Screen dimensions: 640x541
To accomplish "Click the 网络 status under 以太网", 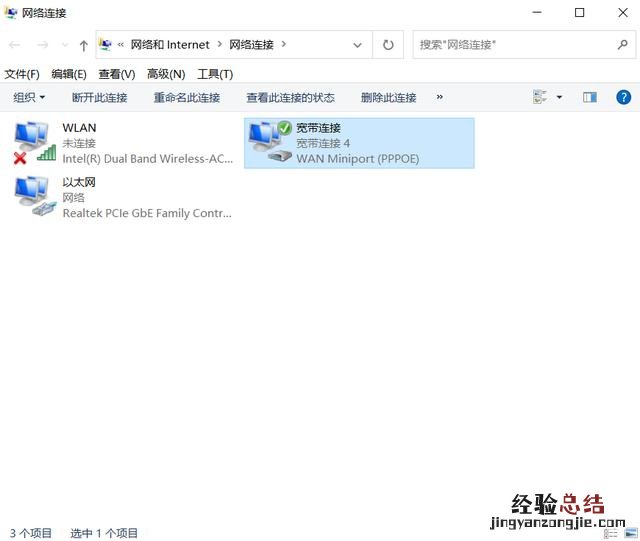I will tap(73, 198).
